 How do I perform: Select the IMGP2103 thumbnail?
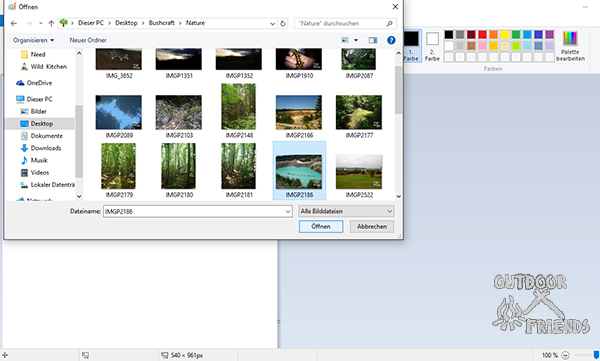pos(179,112)
